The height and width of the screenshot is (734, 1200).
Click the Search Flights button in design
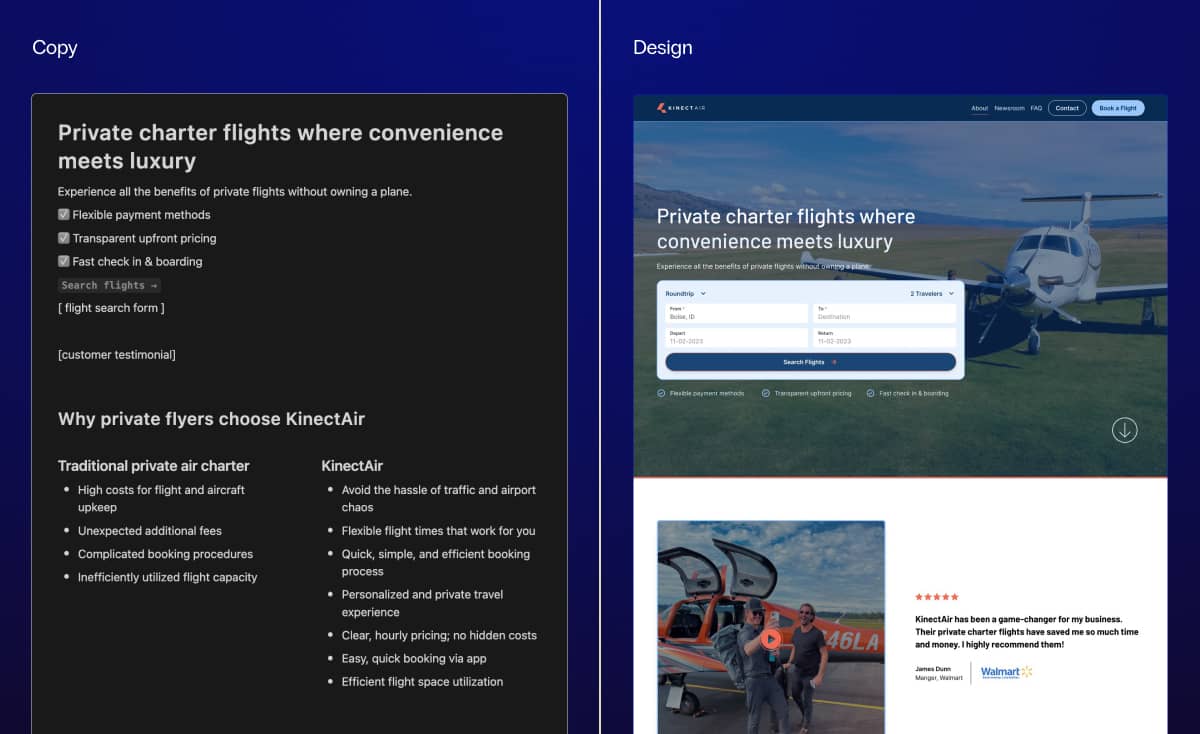810,362
